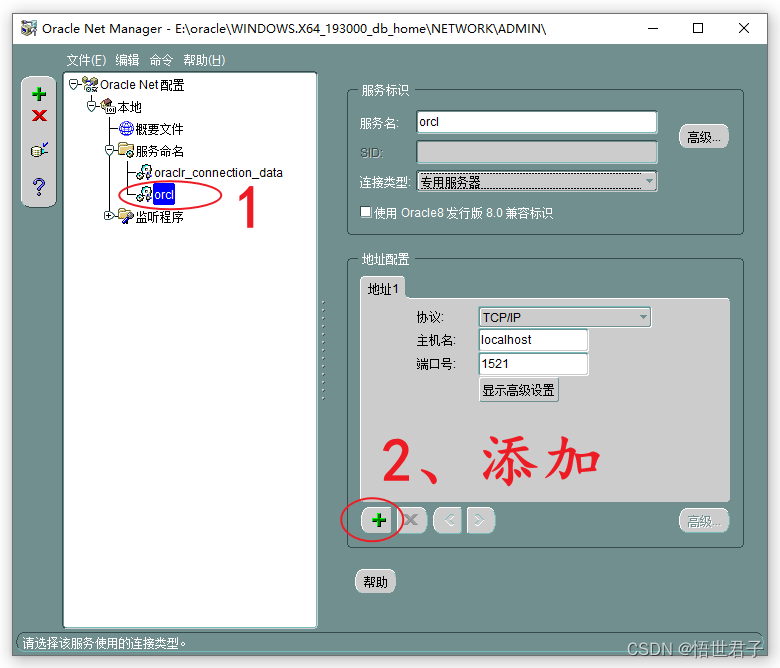Select 本地 tree item
This screenshot has width=780, height=668.
click(x=129, y=107)
